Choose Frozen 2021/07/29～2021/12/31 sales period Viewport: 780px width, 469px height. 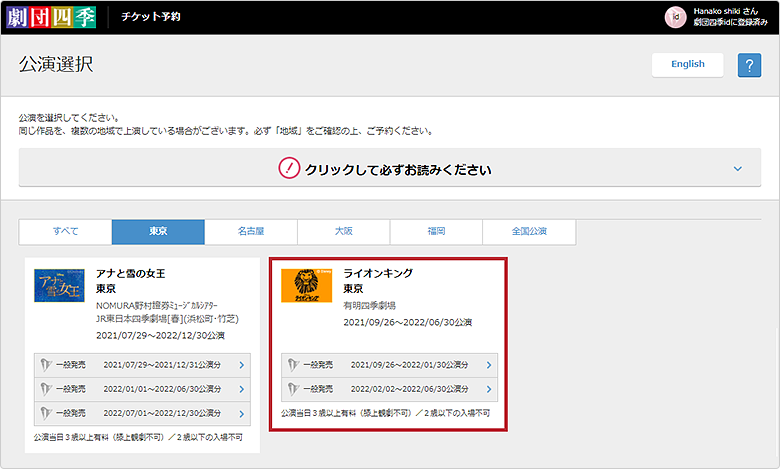pos(142,365)
